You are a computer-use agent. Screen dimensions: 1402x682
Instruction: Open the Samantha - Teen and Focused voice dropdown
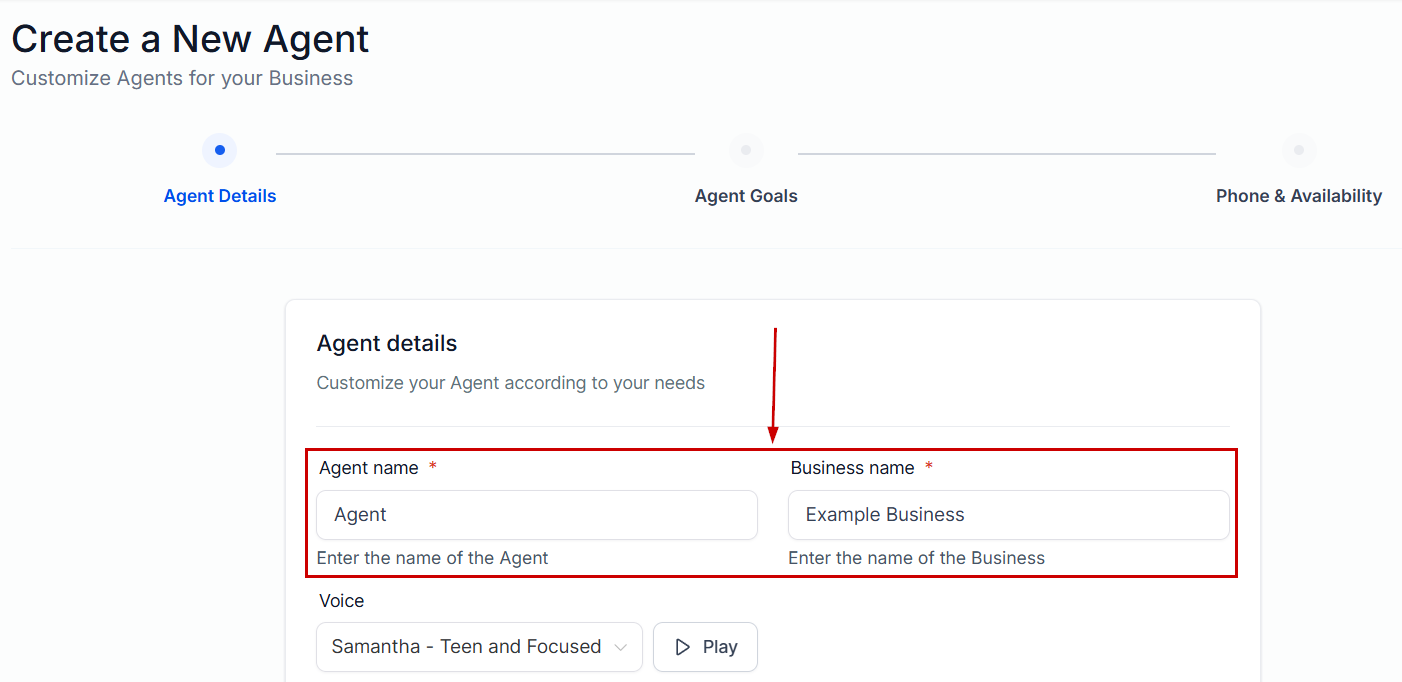click(479, 647)
